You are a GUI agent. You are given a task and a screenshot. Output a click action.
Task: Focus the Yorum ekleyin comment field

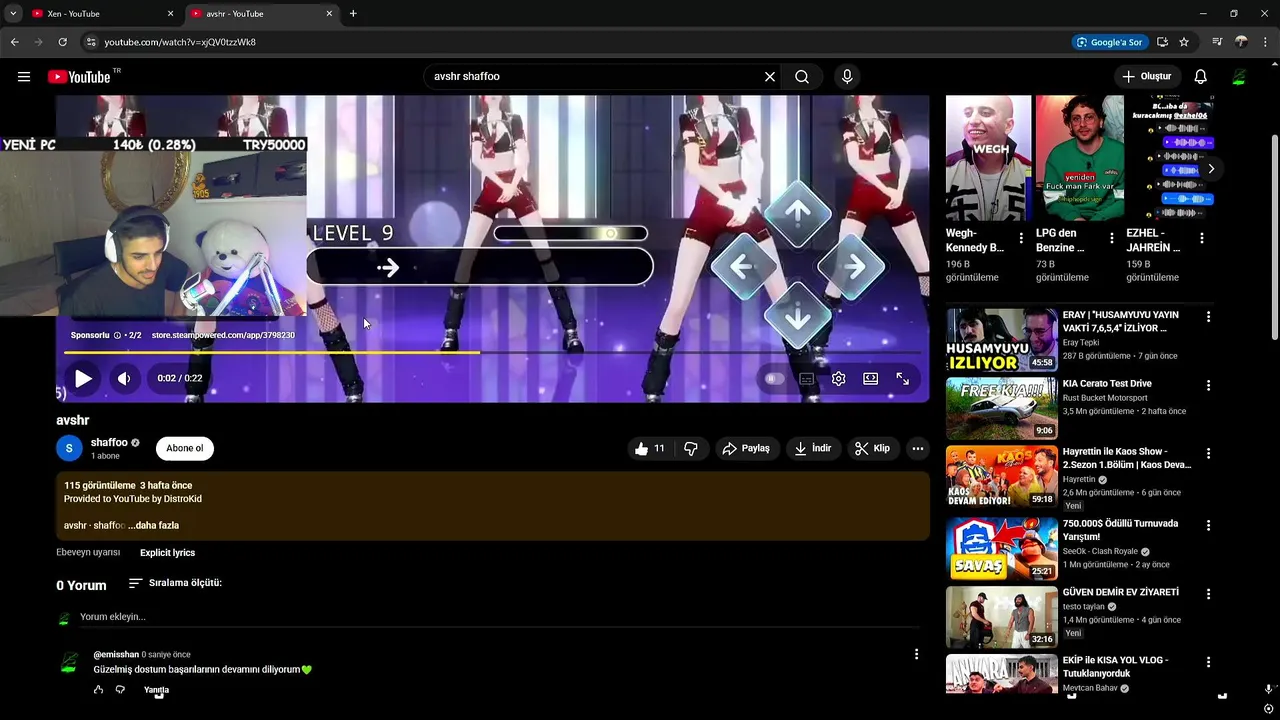tap(499, 617)
